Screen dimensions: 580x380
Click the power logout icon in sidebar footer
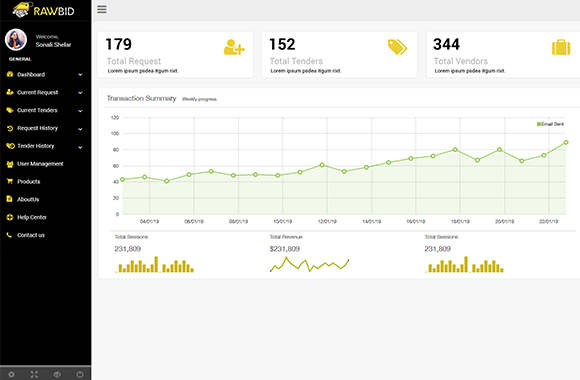80,374
